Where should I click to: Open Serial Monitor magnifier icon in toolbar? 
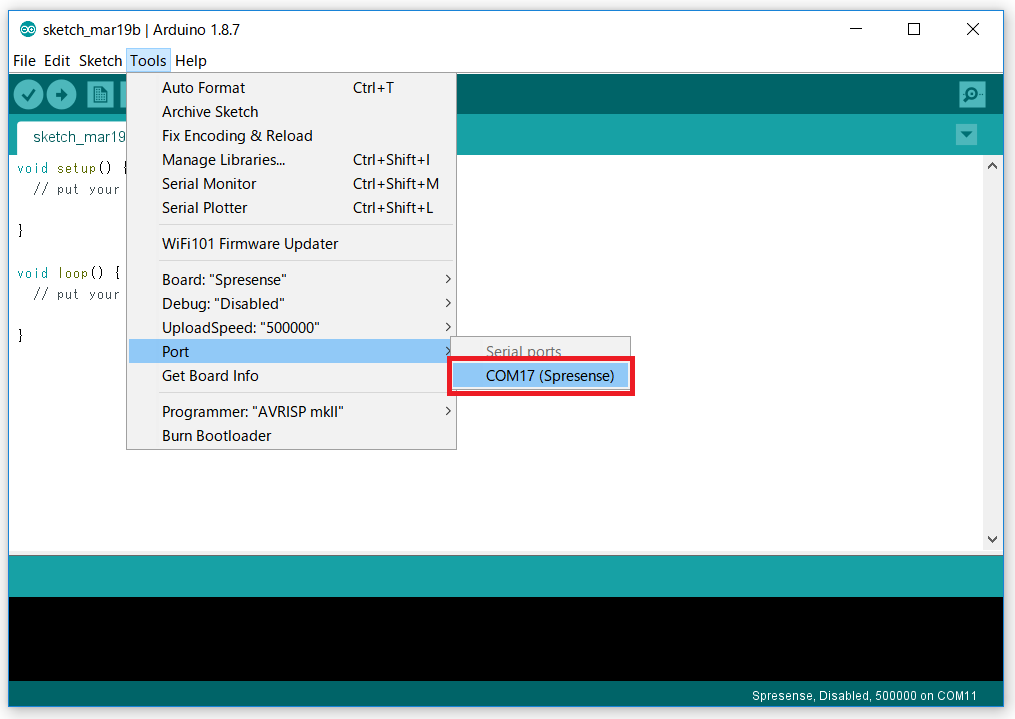click(971, 95)
